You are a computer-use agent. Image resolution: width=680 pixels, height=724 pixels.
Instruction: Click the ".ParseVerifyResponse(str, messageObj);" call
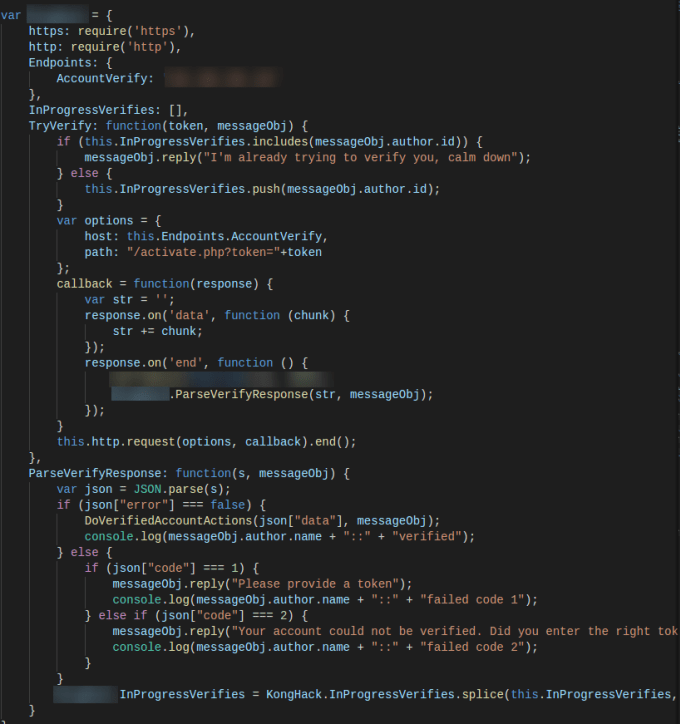pos(301,394)
